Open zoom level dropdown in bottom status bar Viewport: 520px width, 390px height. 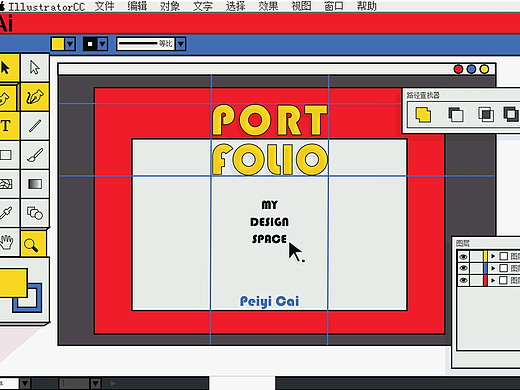click(25, 383)
